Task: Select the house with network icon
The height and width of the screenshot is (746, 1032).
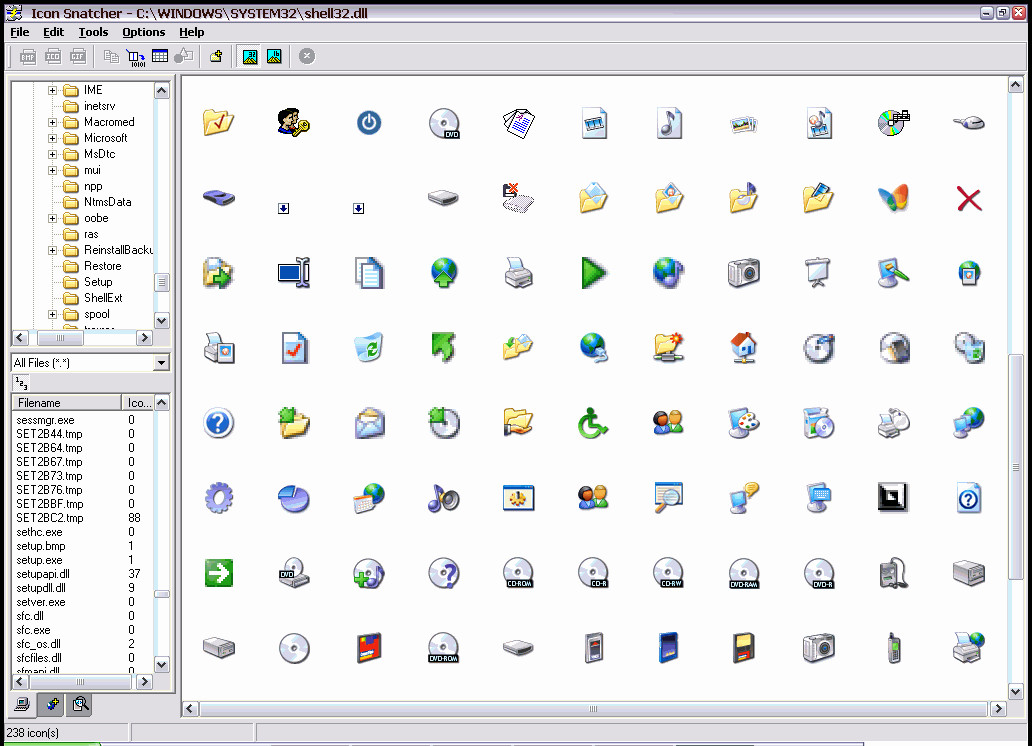Action: pos(744,348)
